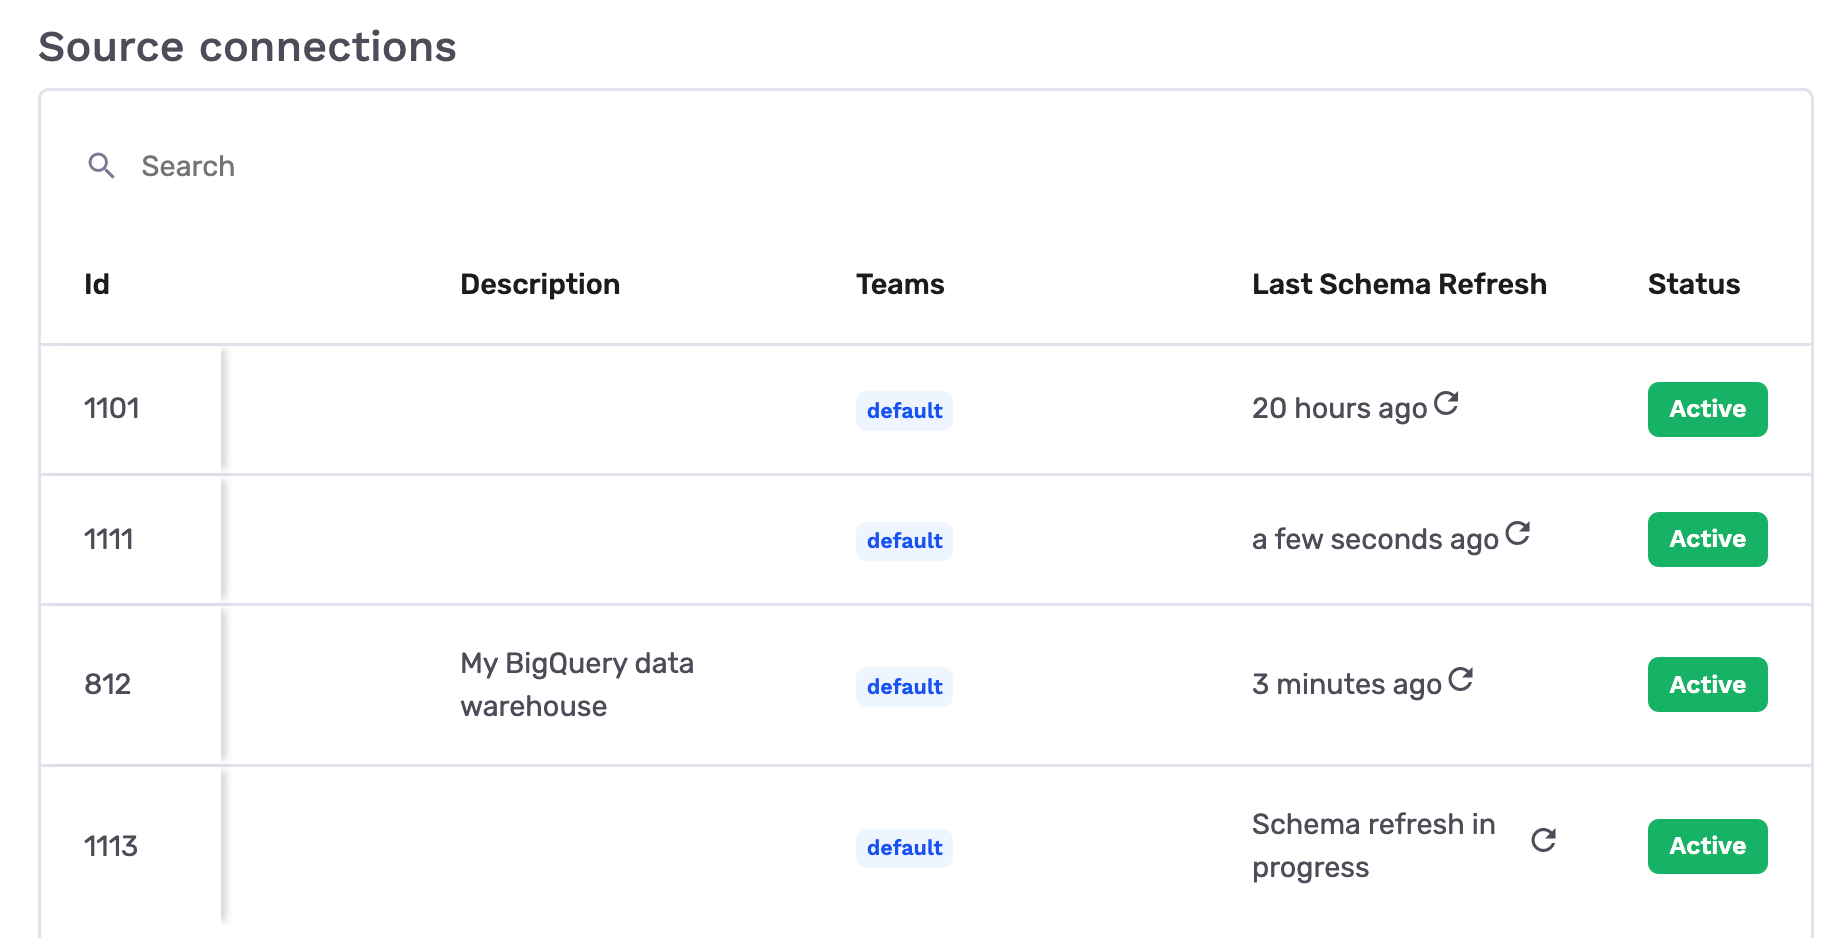Click Active status of connection 1111
Image resolution: width=1824 pixels, height=938 pixels.
[1707, 539]
